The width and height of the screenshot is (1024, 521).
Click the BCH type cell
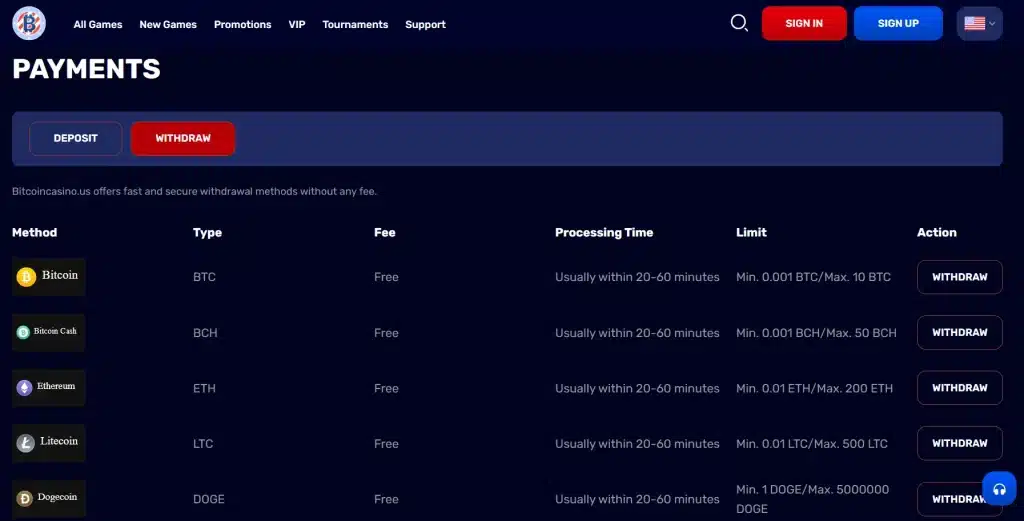(205, 333)
